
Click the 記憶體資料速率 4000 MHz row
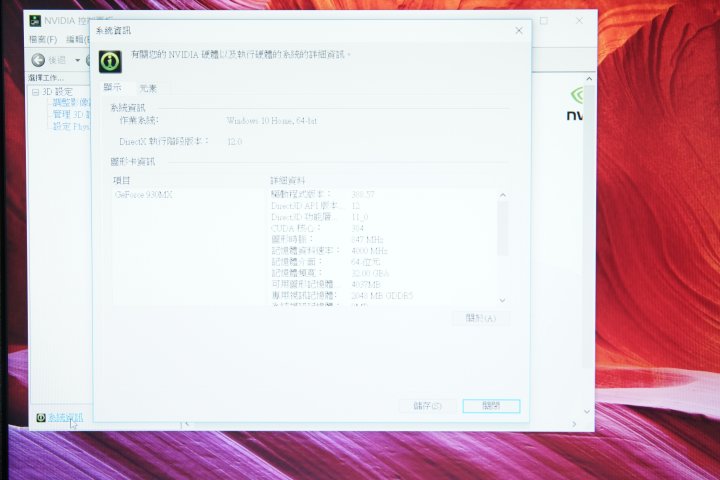coord(329,251)
